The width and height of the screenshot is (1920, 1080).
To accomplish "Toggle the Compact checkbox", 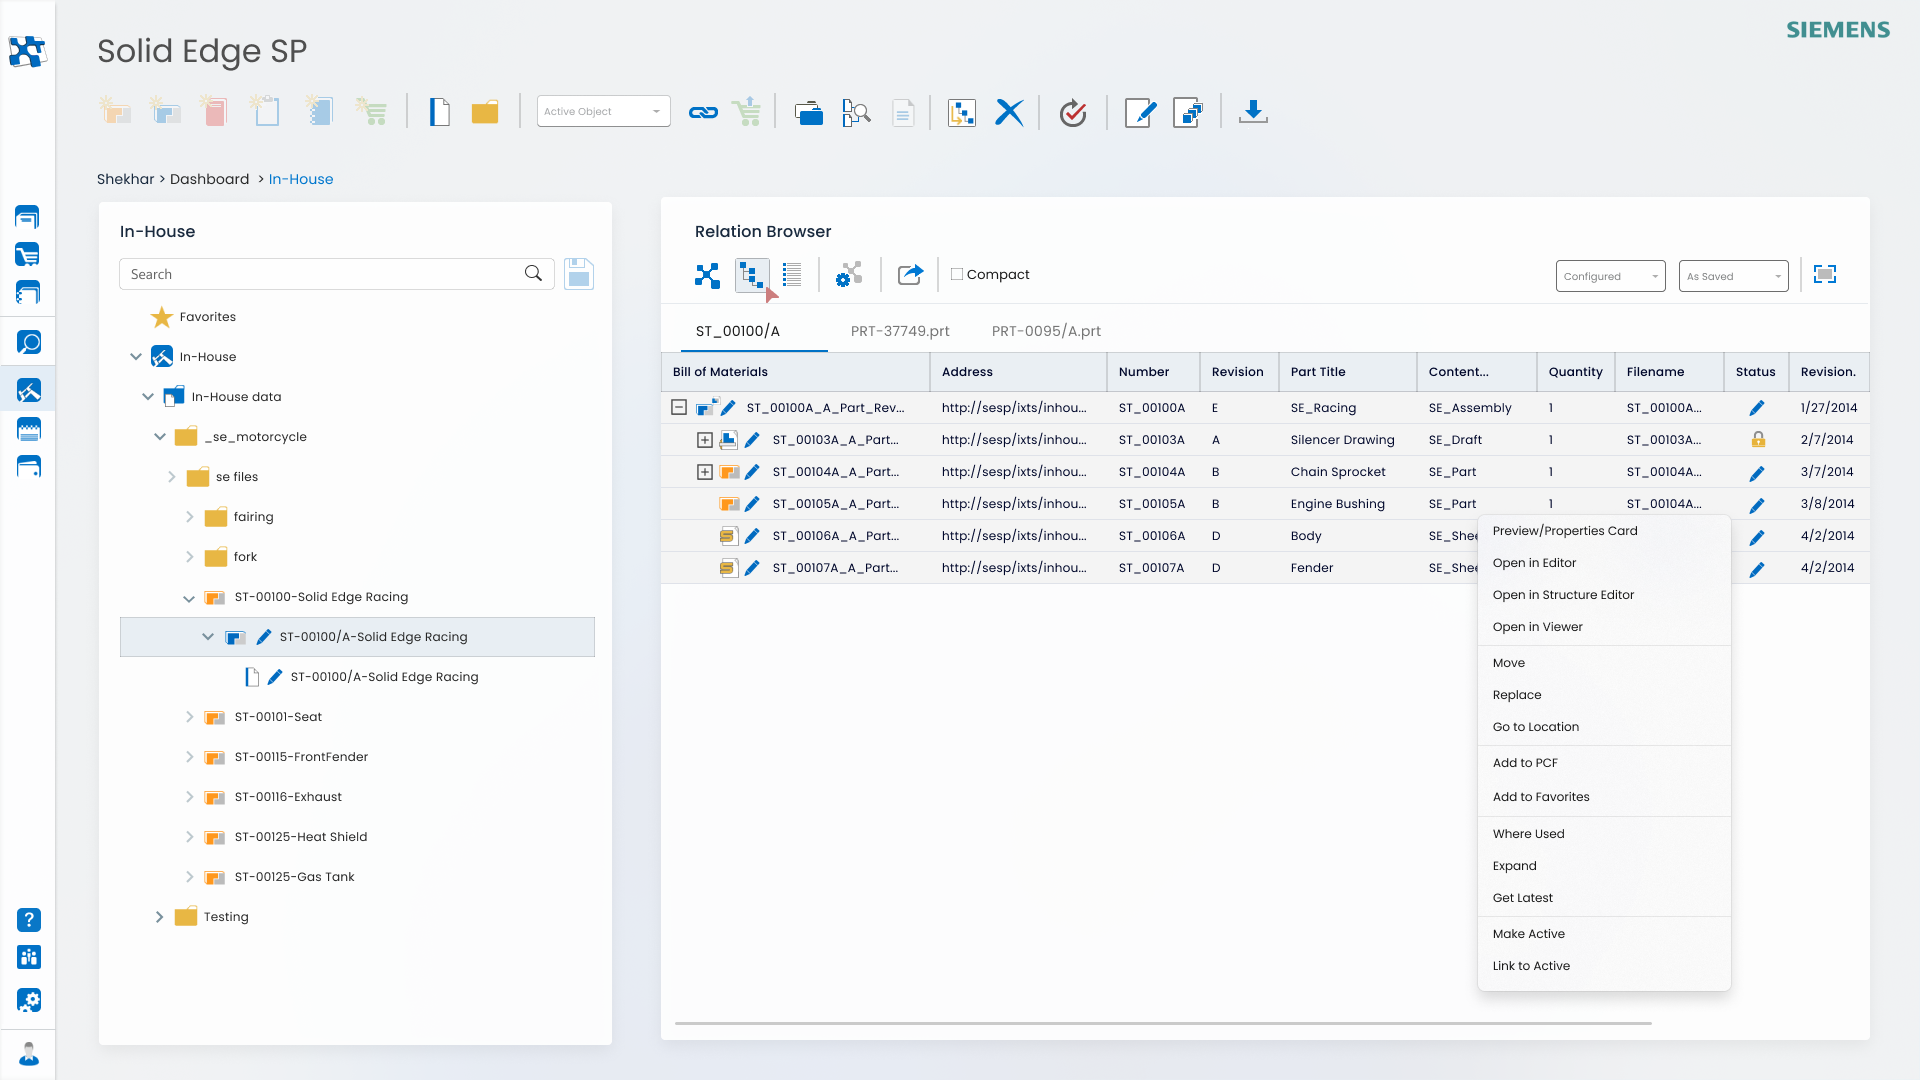I will tap(957, 274).
